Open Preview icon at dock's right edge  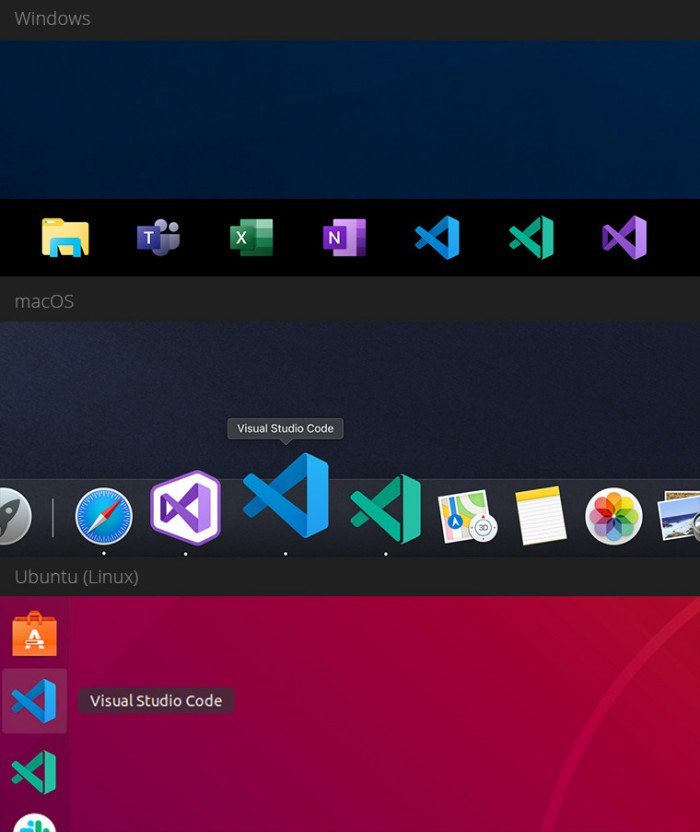(679, 516)
